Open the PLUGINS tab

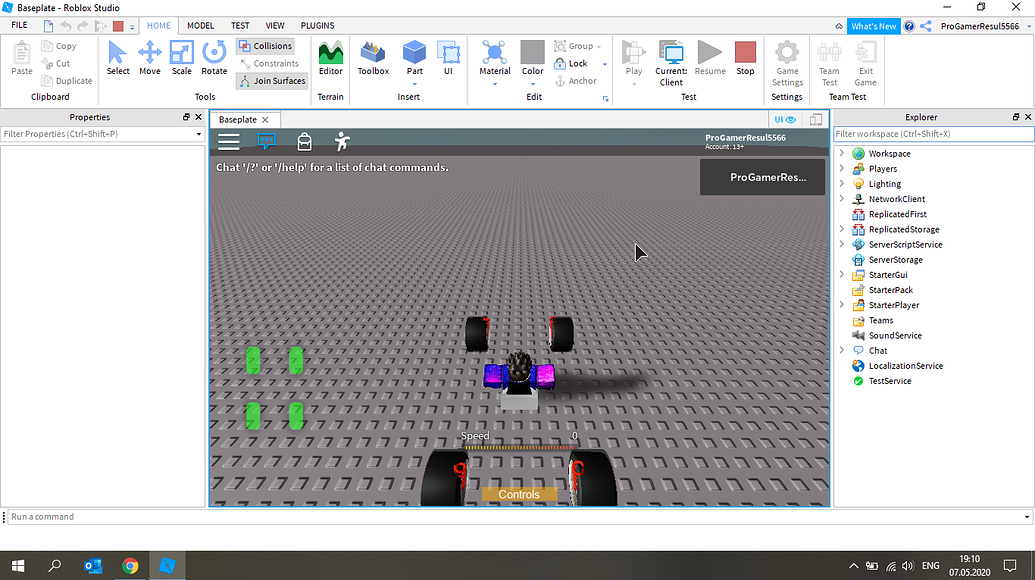317,26
